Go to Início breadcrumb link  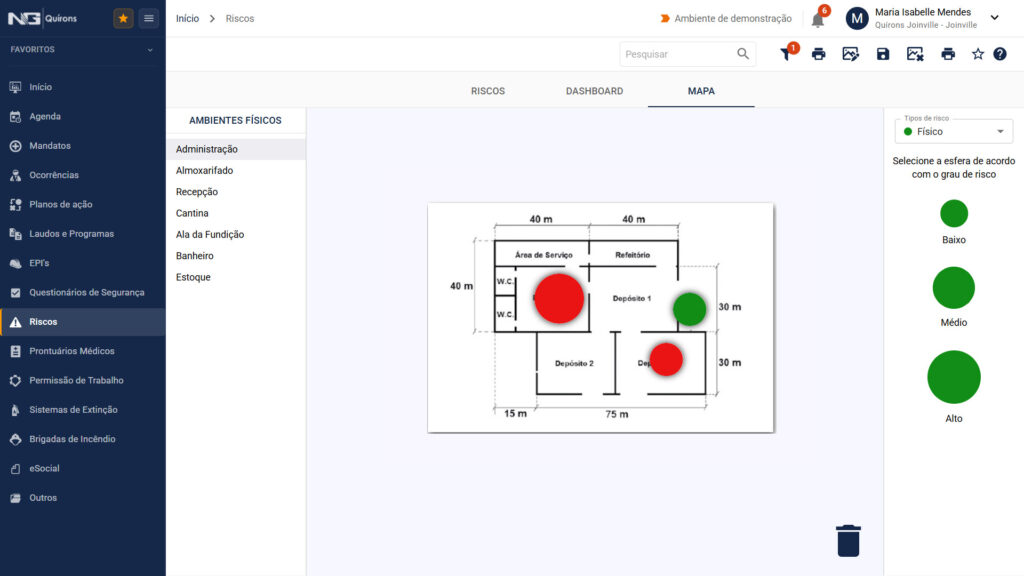tap(187, 18)
